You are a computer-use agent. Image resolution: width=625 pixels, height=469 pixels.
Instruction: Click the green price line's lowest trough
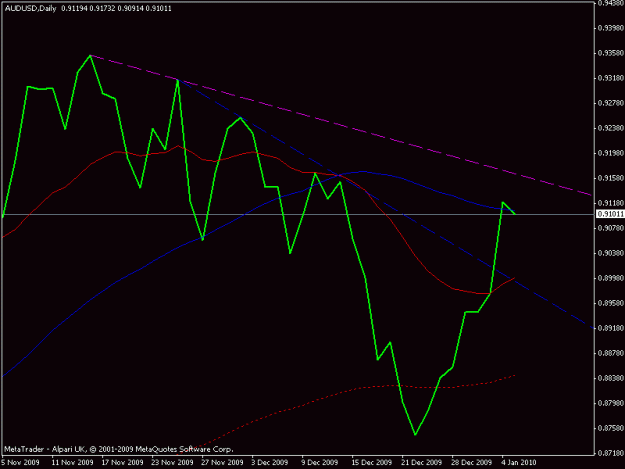tap(415, 434)
